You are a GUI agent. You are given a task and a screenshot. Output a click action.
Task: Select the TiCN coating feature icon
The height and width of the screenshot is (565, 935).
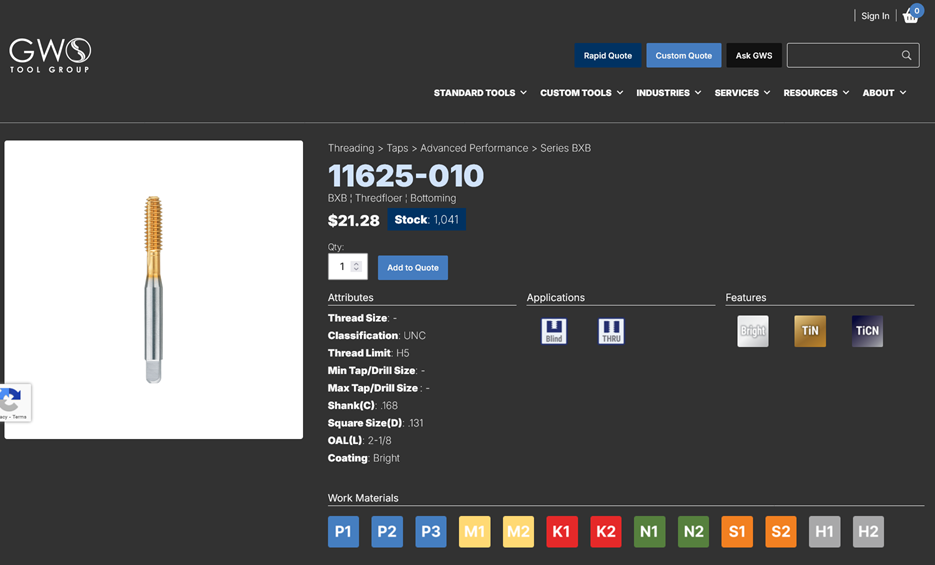(x=867, y=331)
